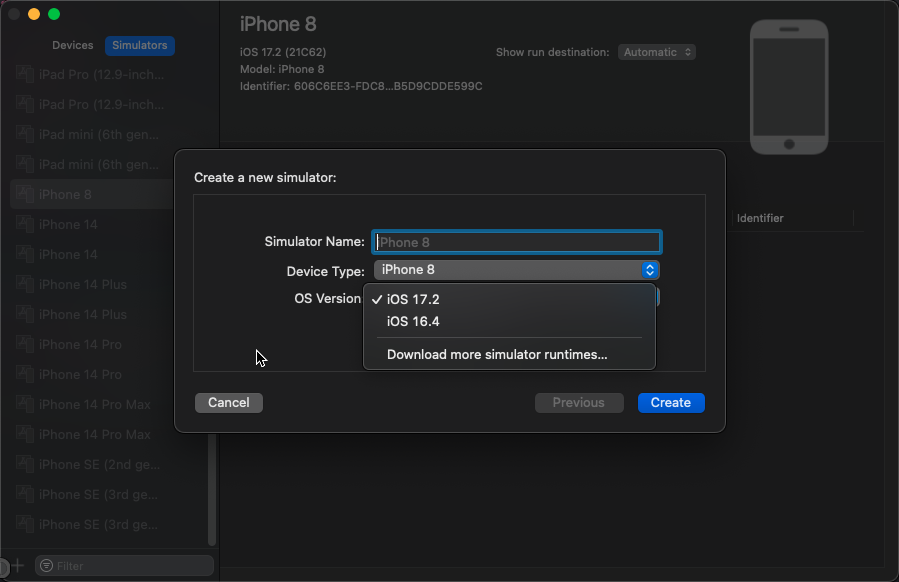899x582 pixels.
Task: Open the Show run destination Automatic popup
Action: click(656, 52)
